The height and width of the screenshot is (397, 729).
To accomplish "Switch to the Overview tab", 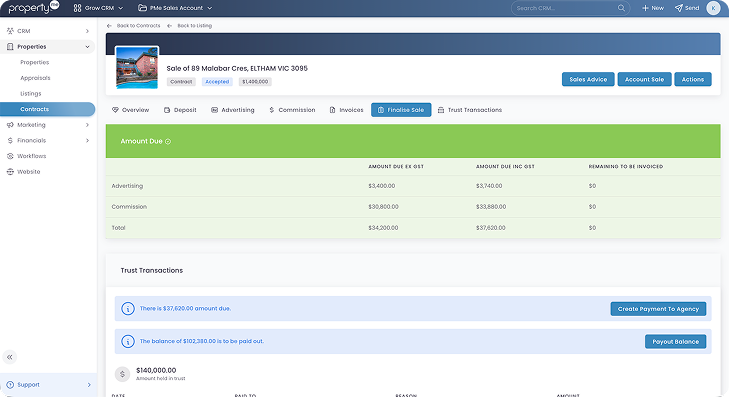I will click(x=131, y=110).
